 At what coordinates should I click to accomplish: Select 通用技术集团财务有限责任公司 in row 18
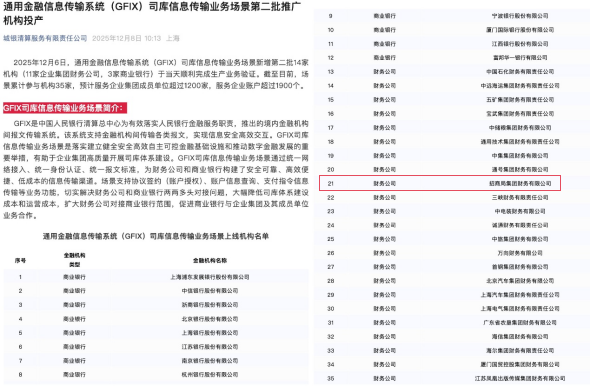pos(520,141)
